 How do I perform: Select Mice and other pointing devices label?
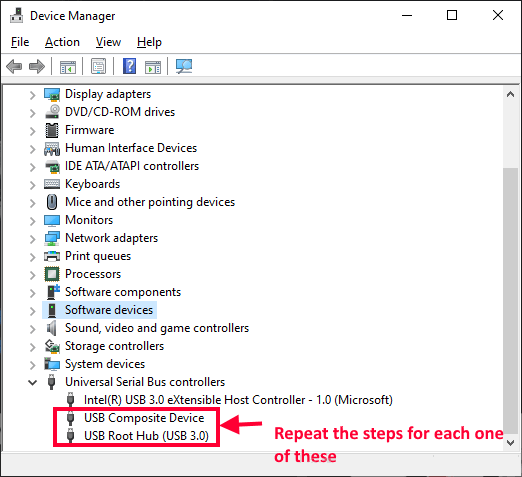click(150, 202)
